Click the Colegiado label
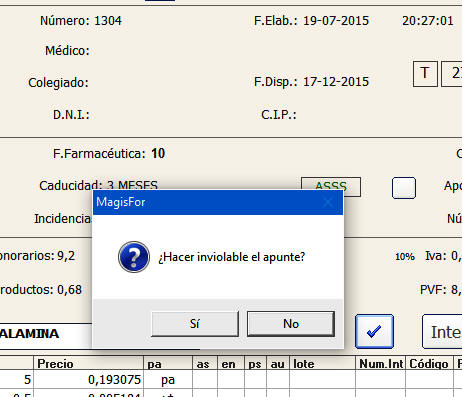The width and height of the screenshot is (462, 397). click(59, 82)
